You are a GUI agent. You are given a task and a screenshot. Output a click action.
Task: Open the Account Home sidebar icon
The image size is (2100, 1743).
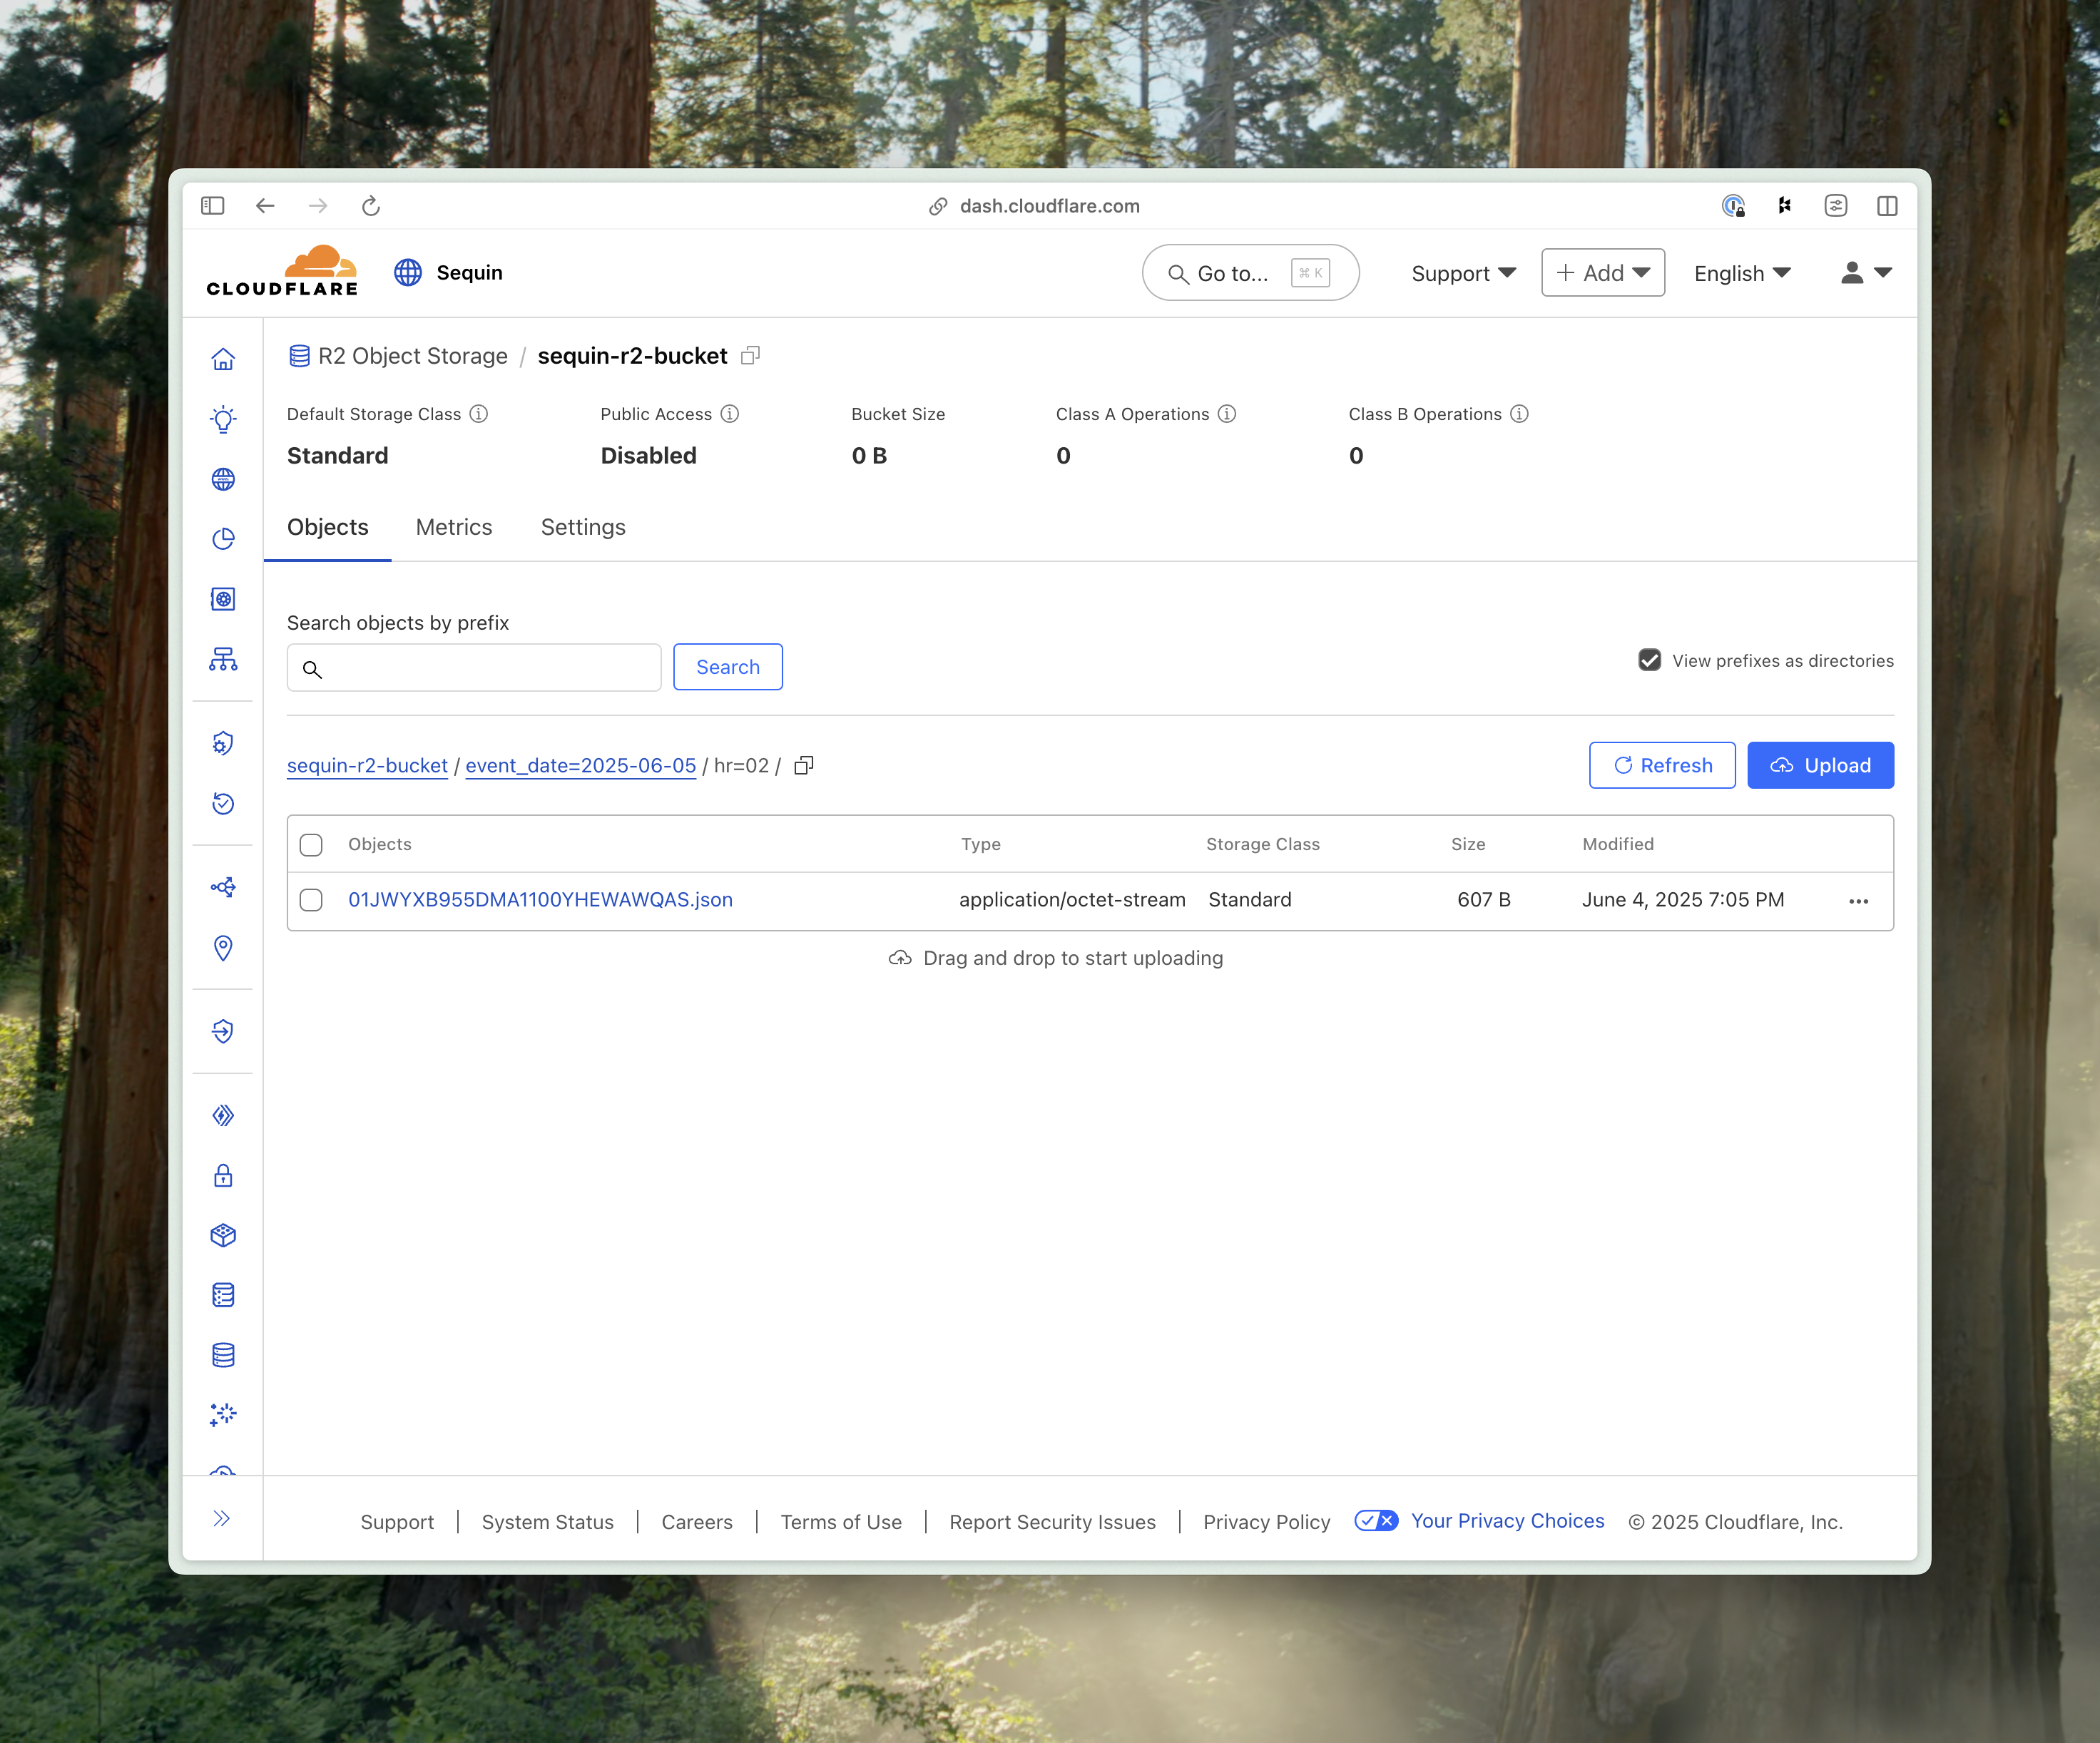tap(223, 357)
